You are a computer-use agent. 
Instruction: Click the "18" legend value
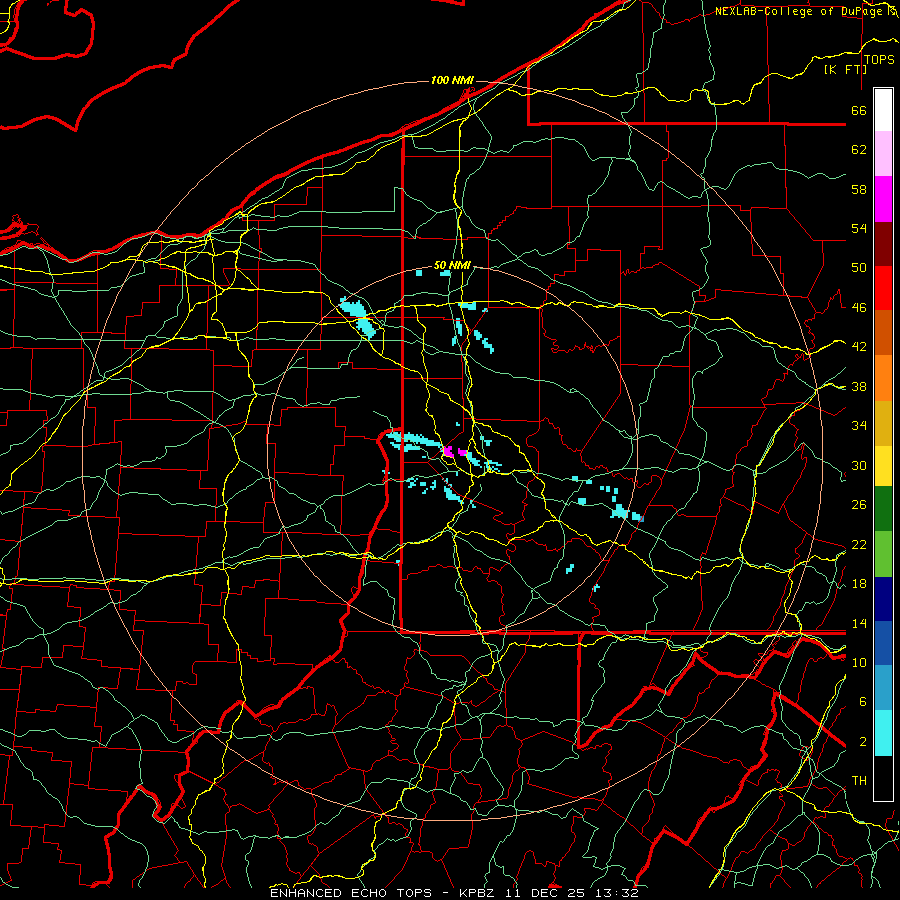(x=859, y=584)
